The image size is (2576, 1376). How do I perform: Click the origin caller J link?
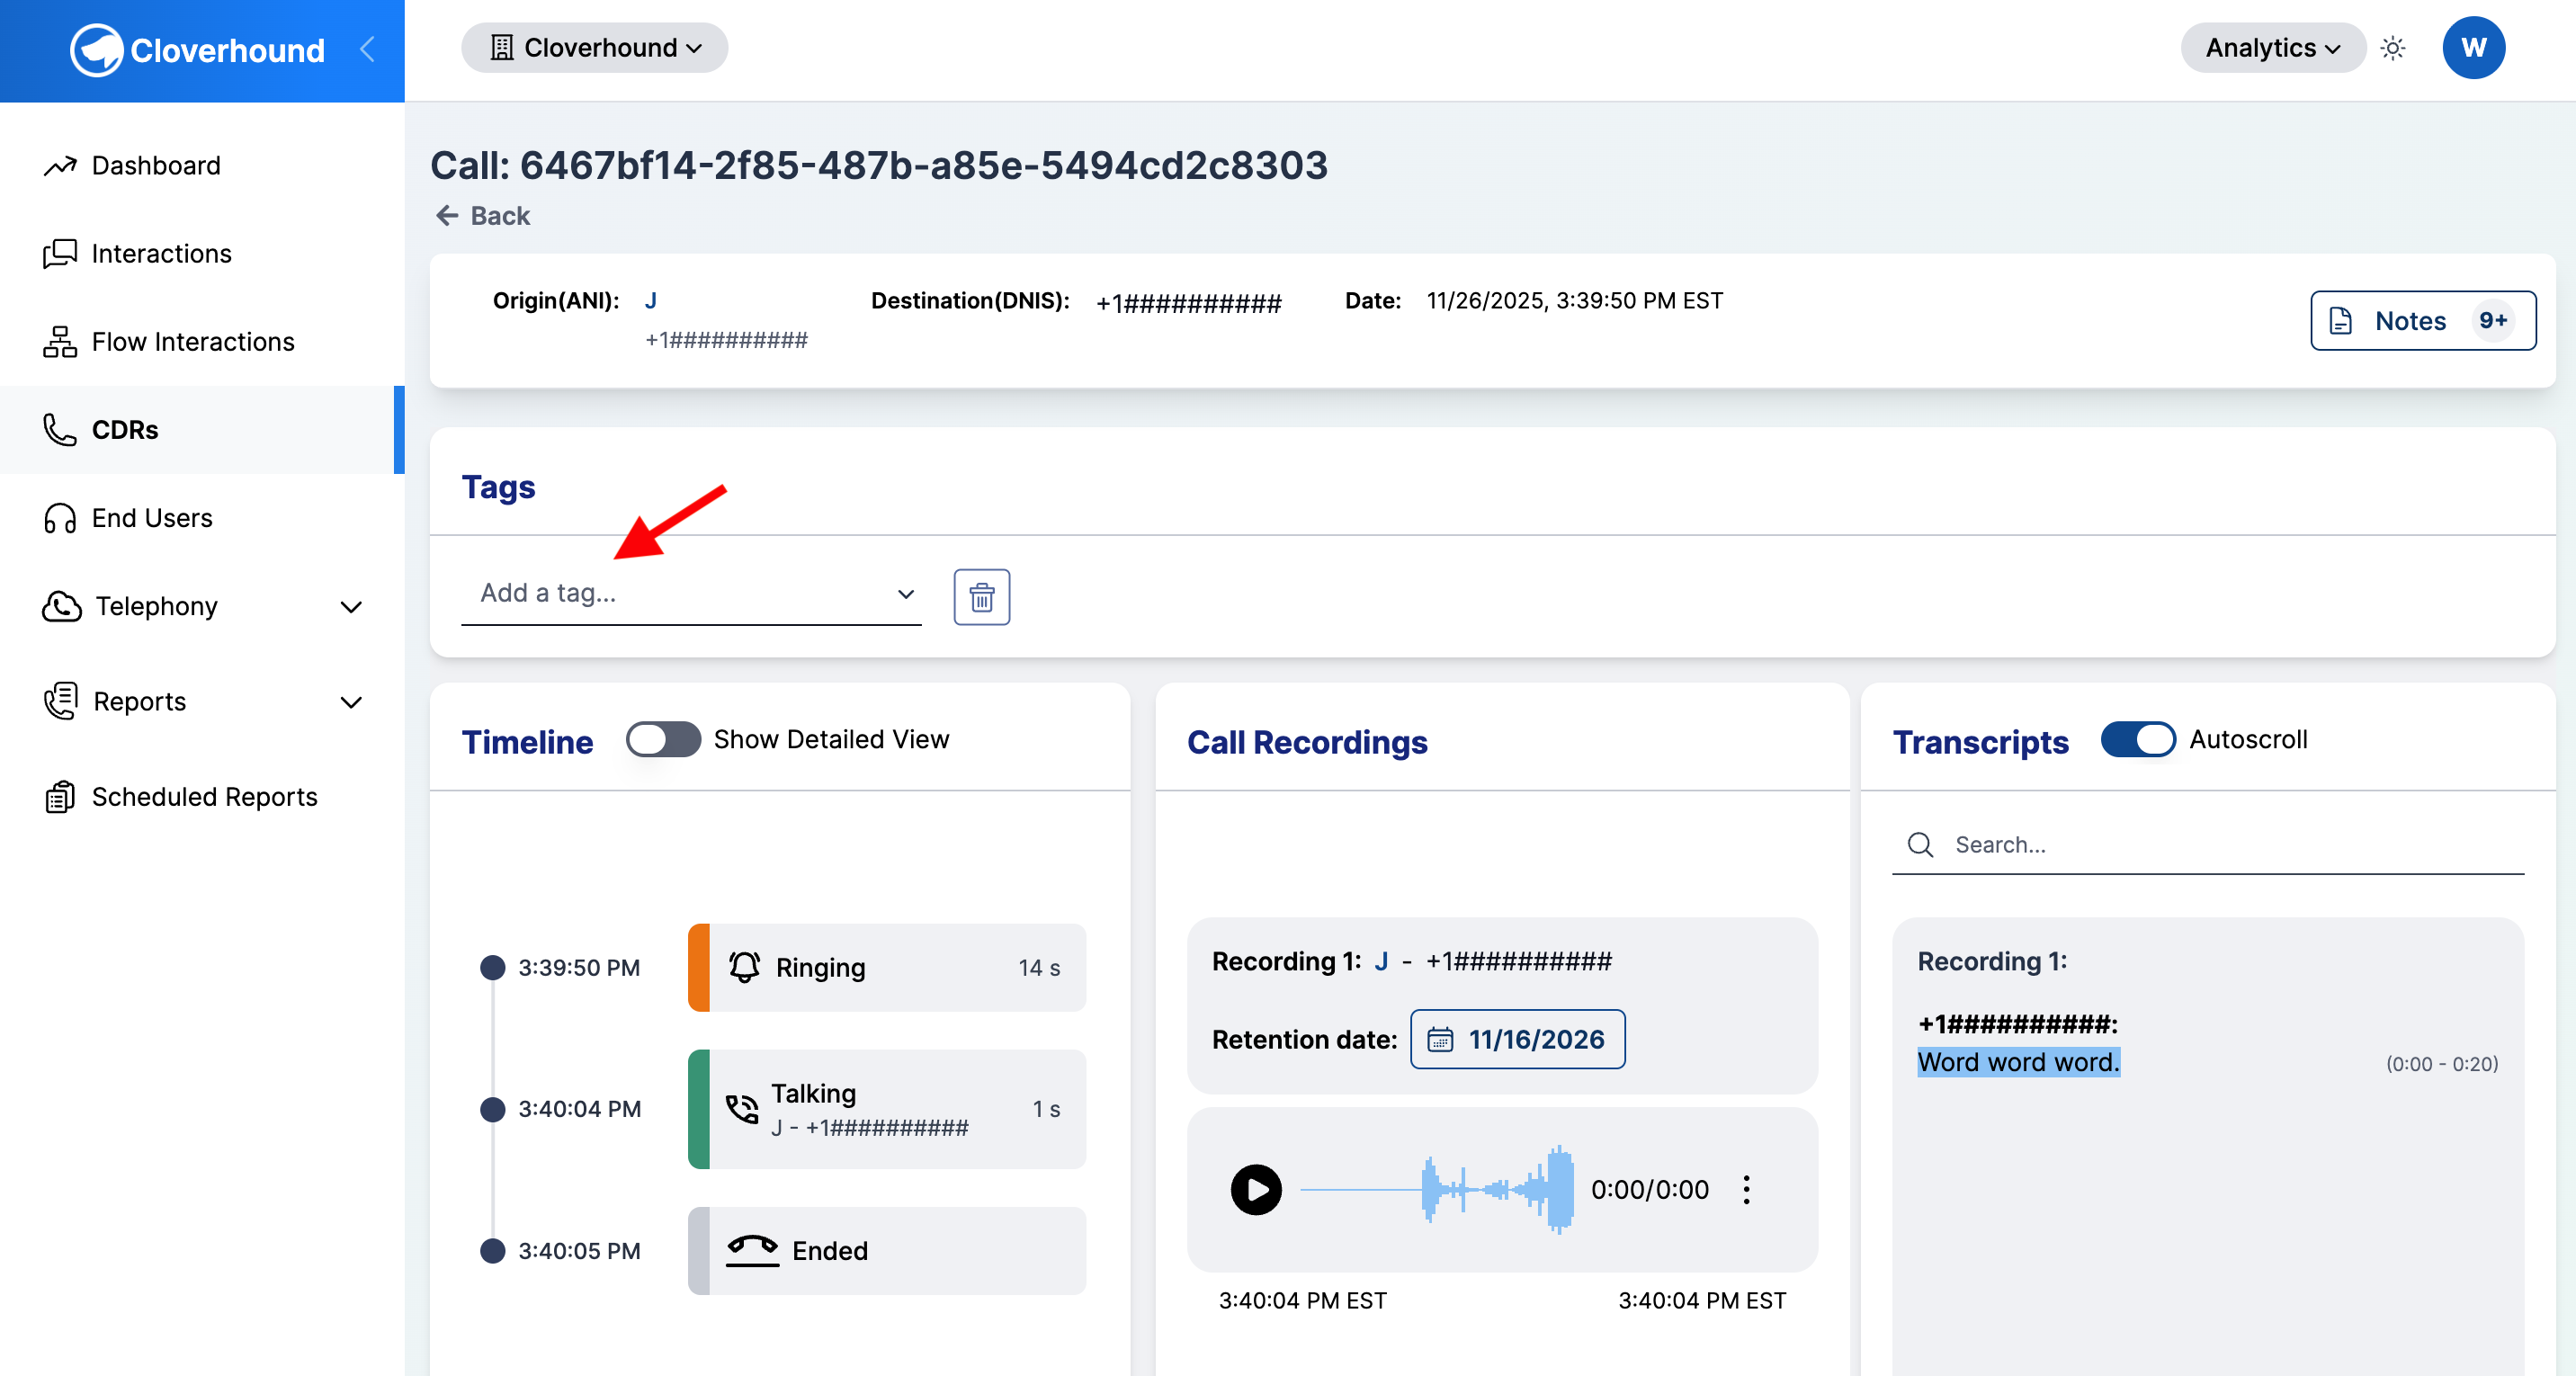click(x=650, y=300)
